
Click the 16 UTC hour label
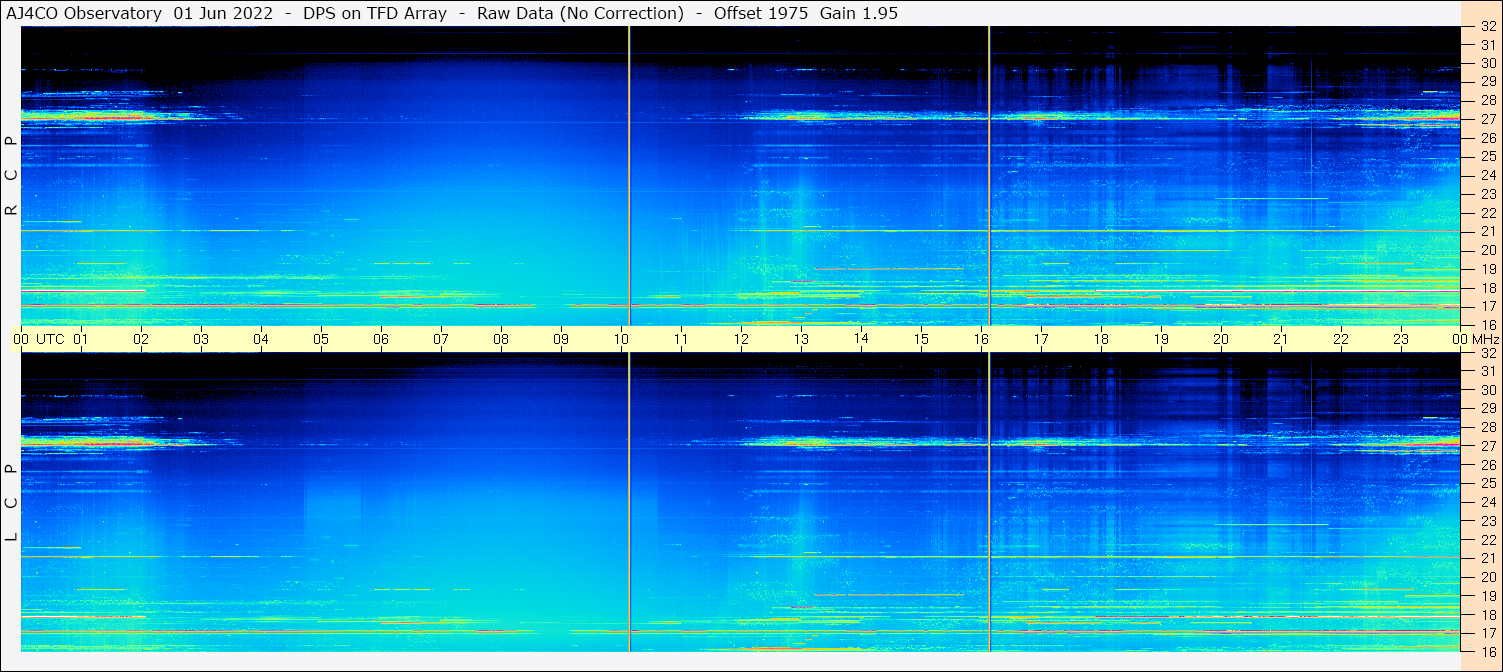click(981, 339)
